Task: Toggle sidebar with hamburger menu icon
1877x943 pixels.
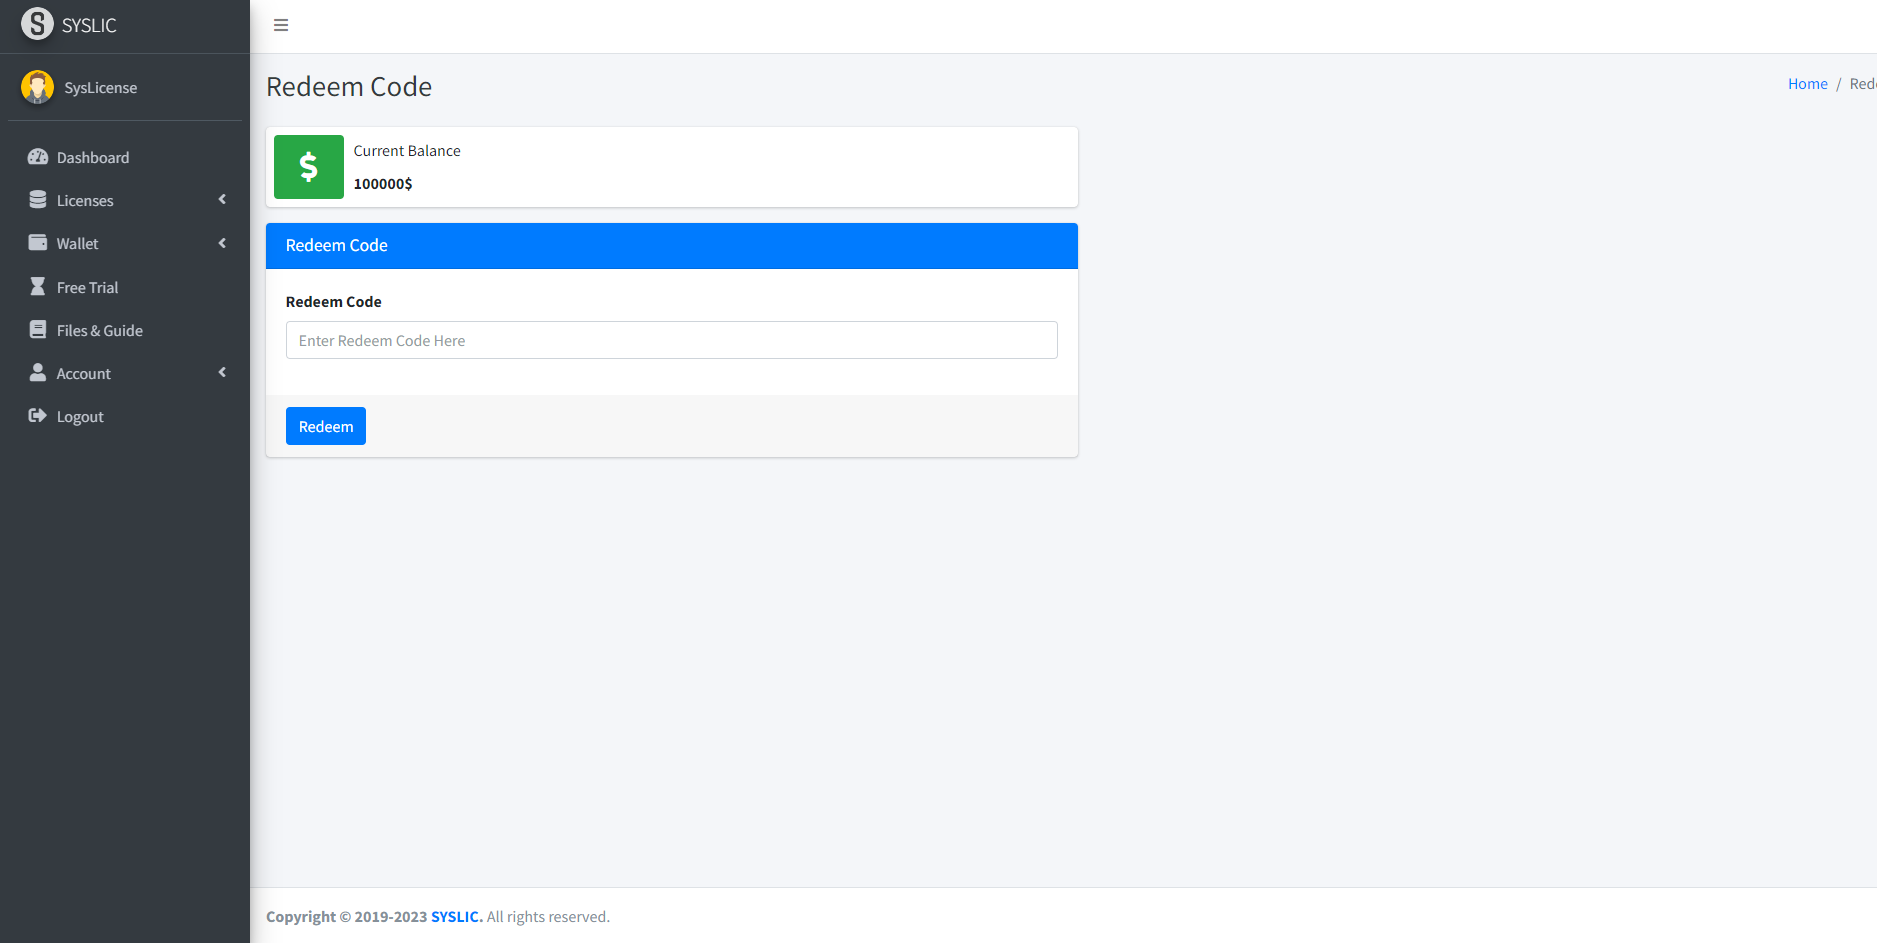Action: 281,25
